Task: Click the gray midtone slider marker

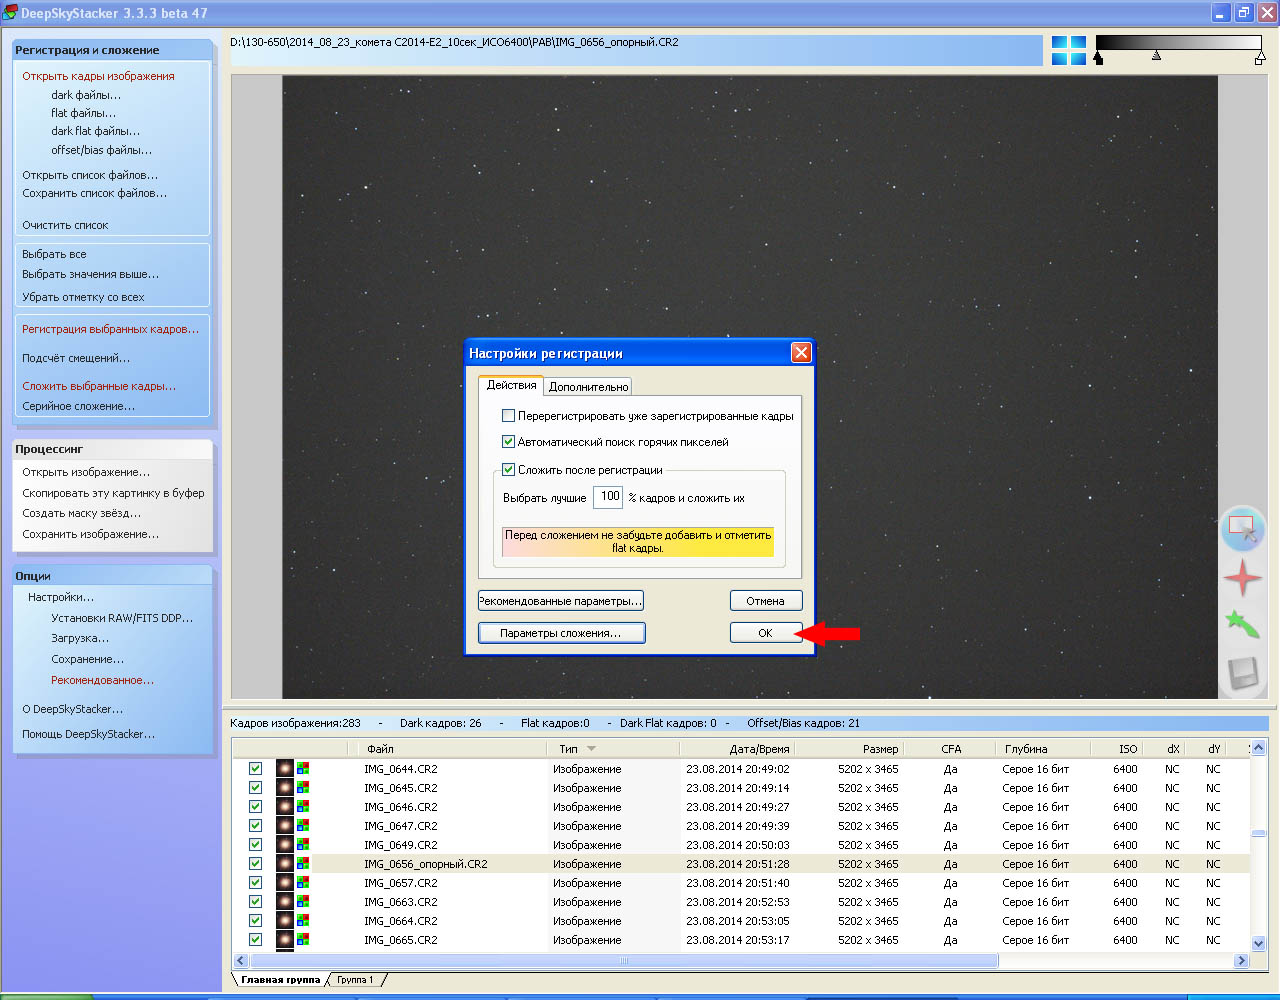Action: pos(1156,57)
